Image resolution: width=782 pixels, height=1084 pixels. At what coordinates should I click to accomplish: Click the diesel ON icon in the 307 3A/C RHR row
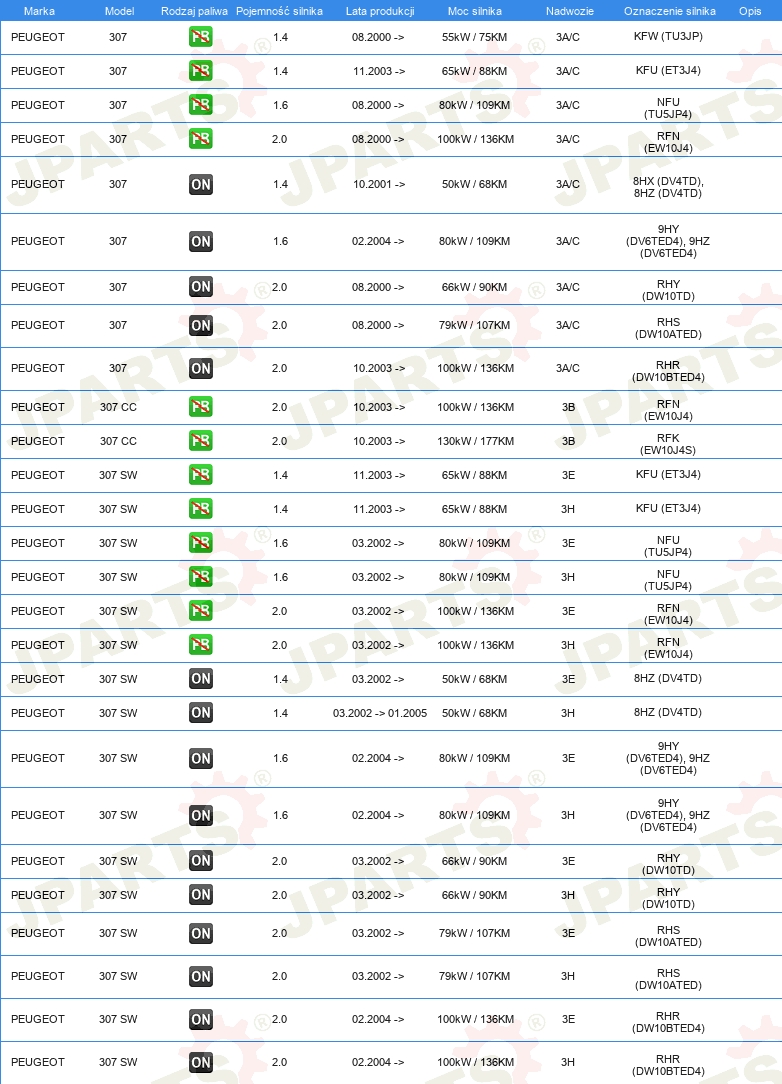(201, 368)
